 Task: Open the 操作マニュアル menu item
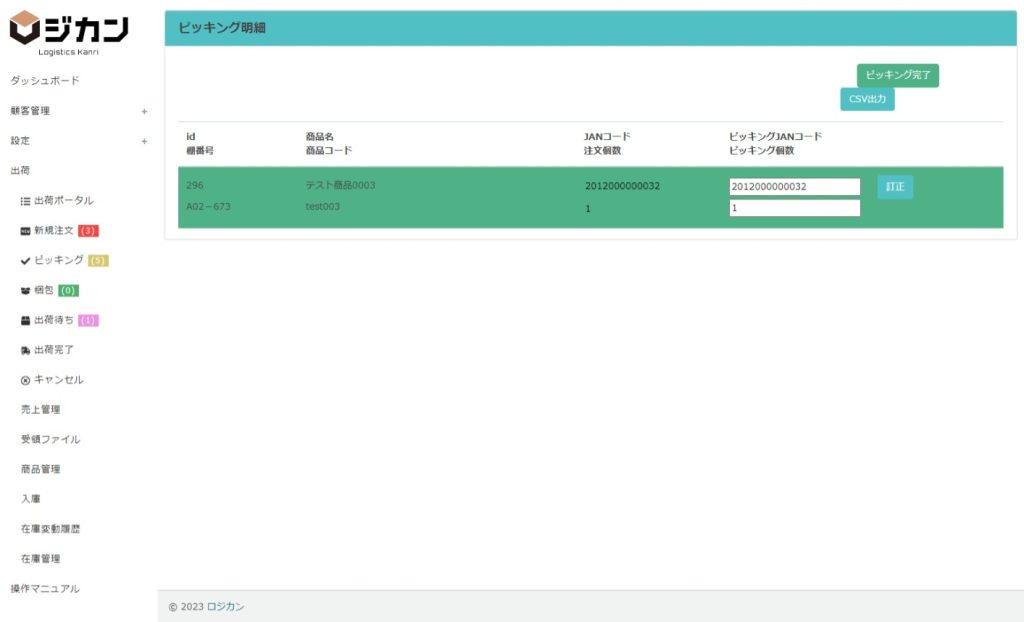pos(44,589)
